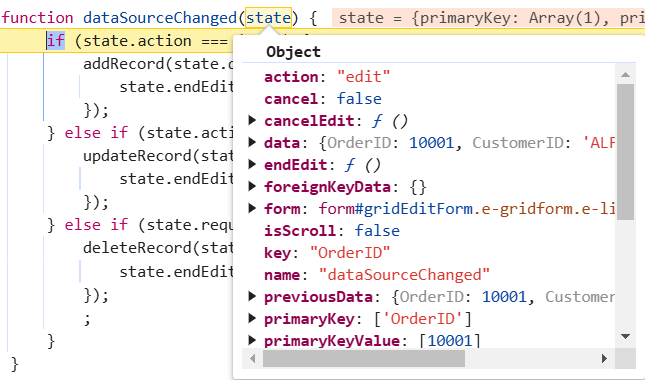Click the action "edit" value
Image resolution: width=645 pixels, height=380 pixels.
pyautogui.click(x=364, y=77)
